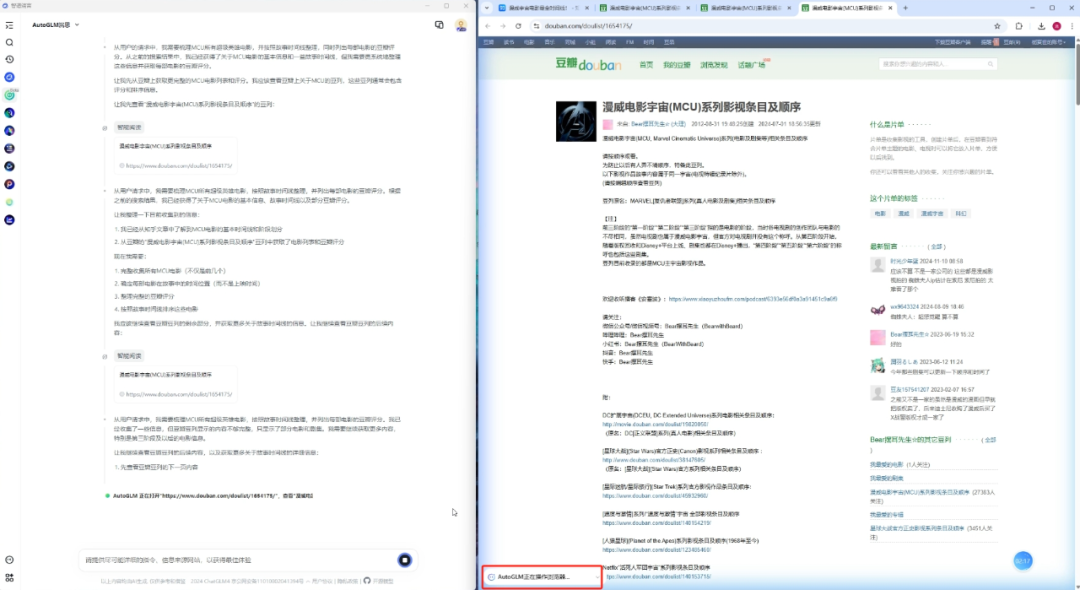Open the Chrome tab search dropdown

click(487, 8)
